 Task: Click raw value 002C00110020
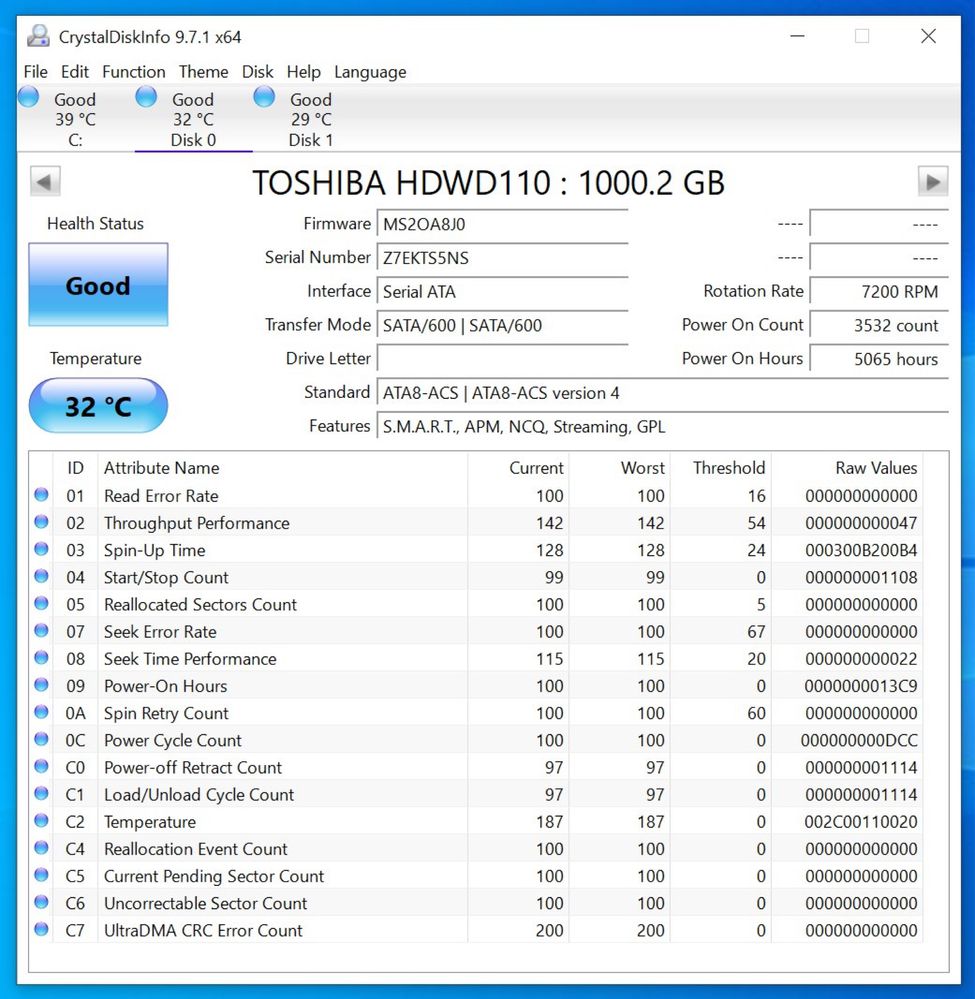coord(861,822)
